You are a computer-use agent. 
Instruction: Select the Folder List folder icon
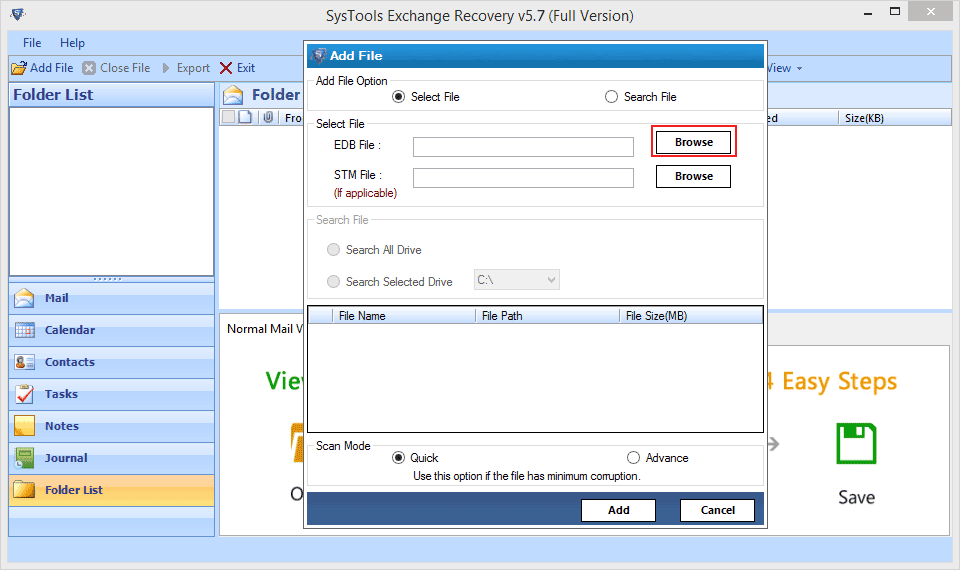[x=24, y=489]
